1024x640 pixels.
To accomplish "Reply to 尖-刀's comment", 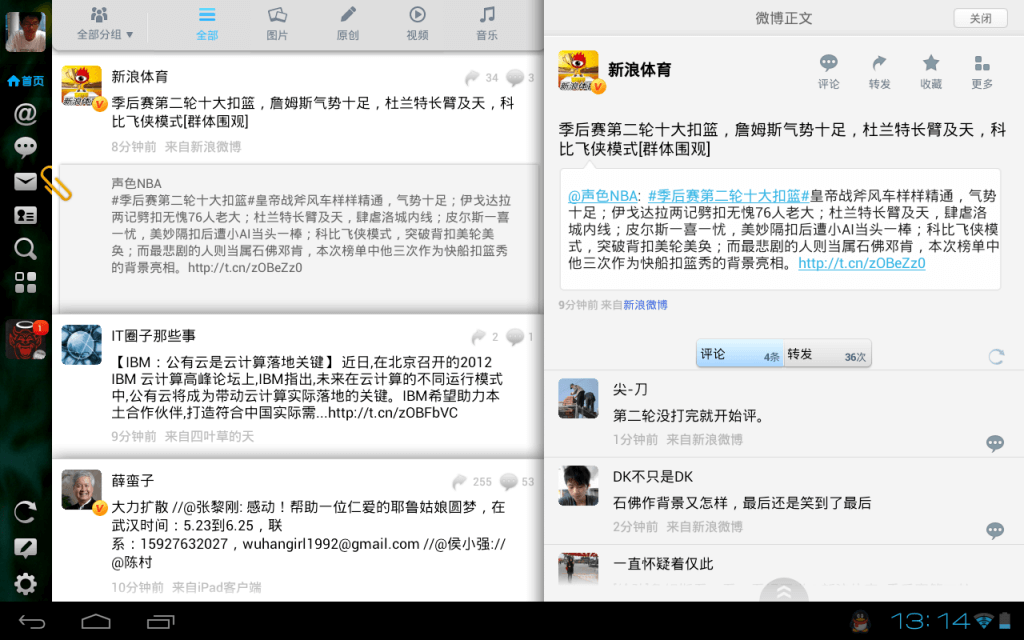I will [995, 443].
